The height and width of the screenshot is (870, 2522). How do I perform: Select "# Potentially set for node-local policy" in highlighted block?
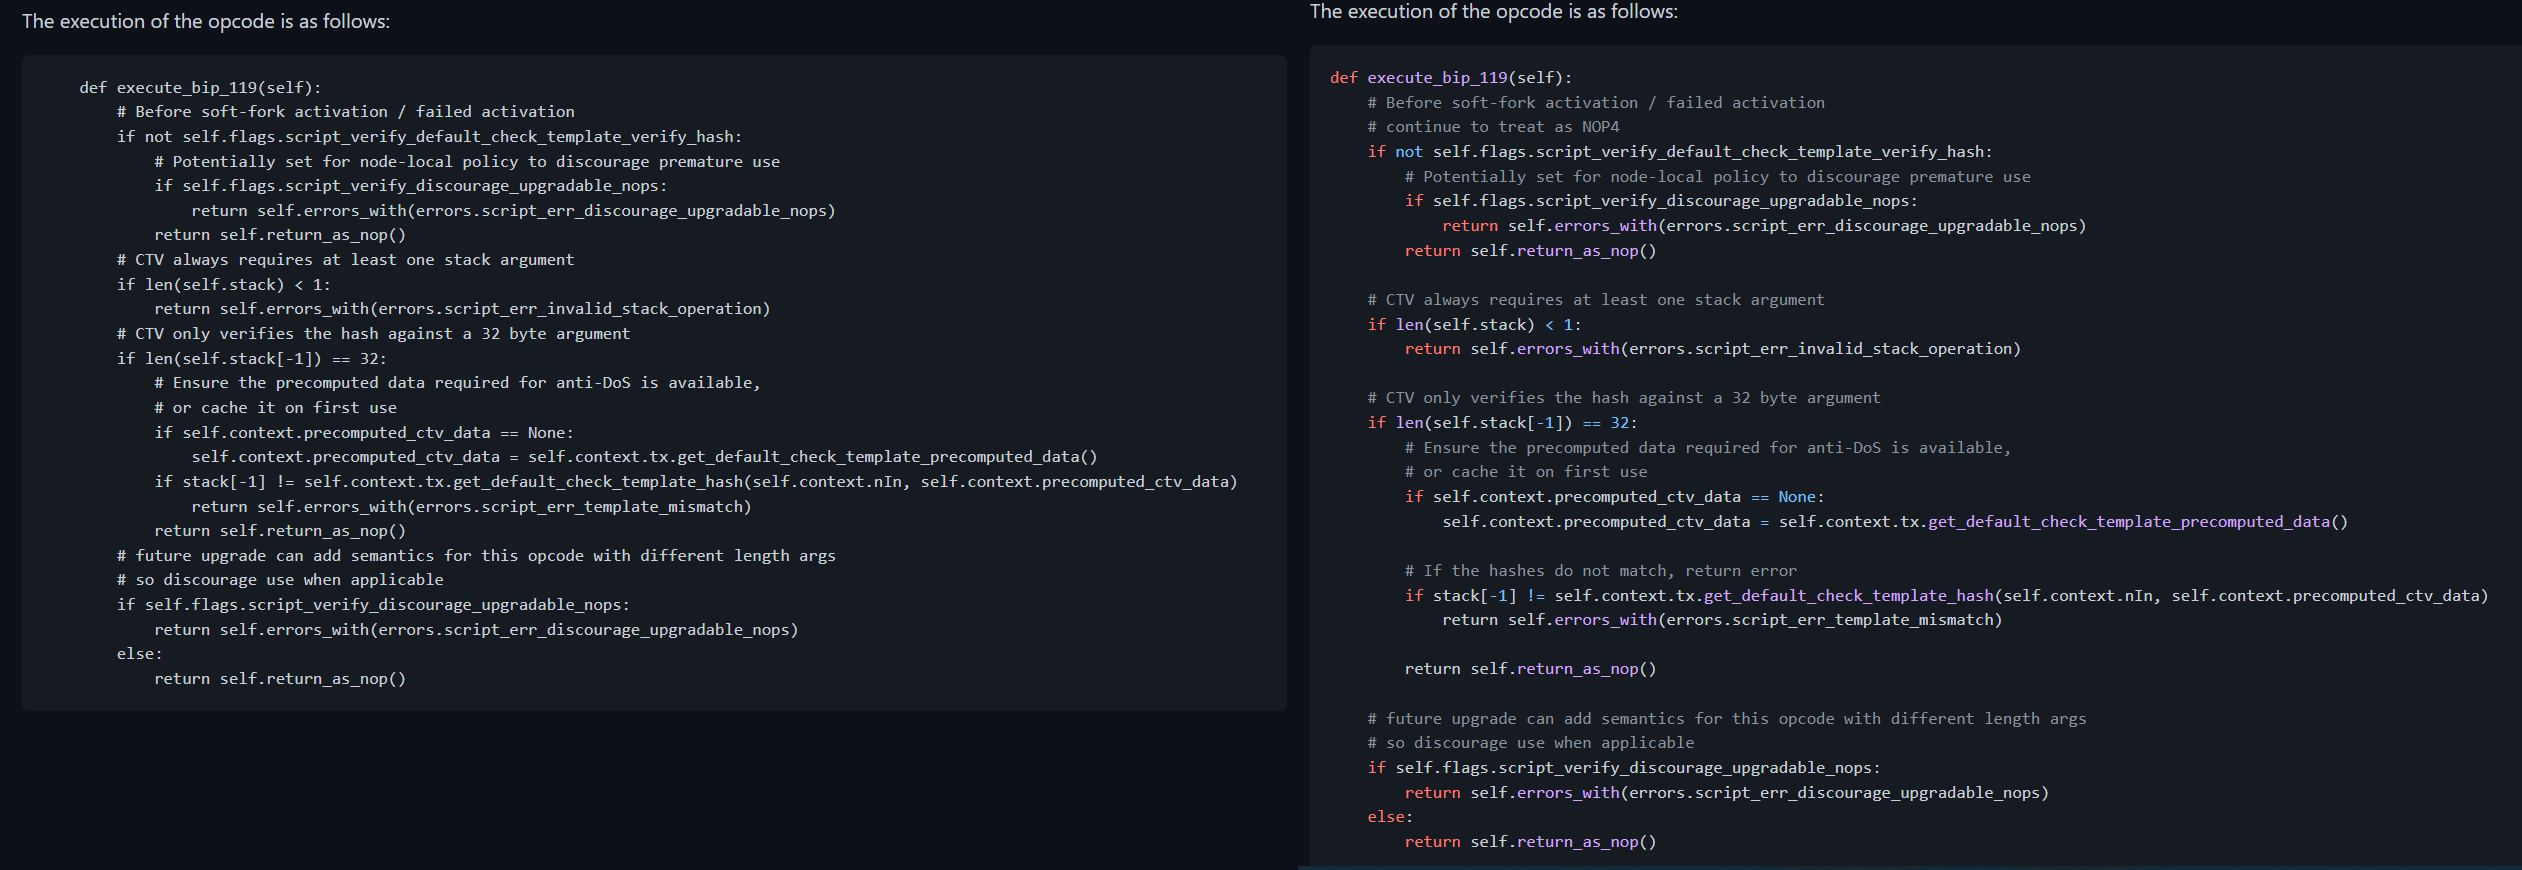pos(1717,177)
